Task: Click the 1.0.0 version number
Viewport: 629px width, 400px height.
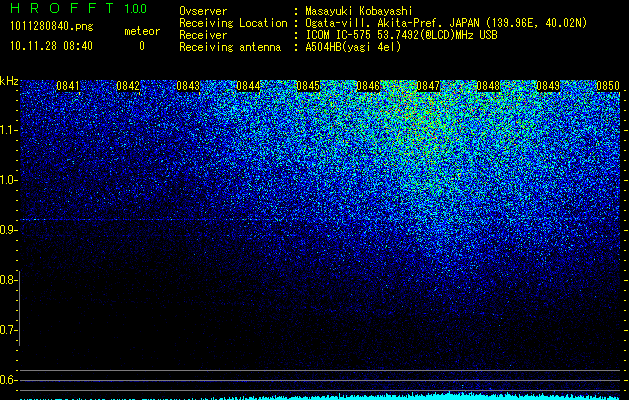Action: (136, 9)
